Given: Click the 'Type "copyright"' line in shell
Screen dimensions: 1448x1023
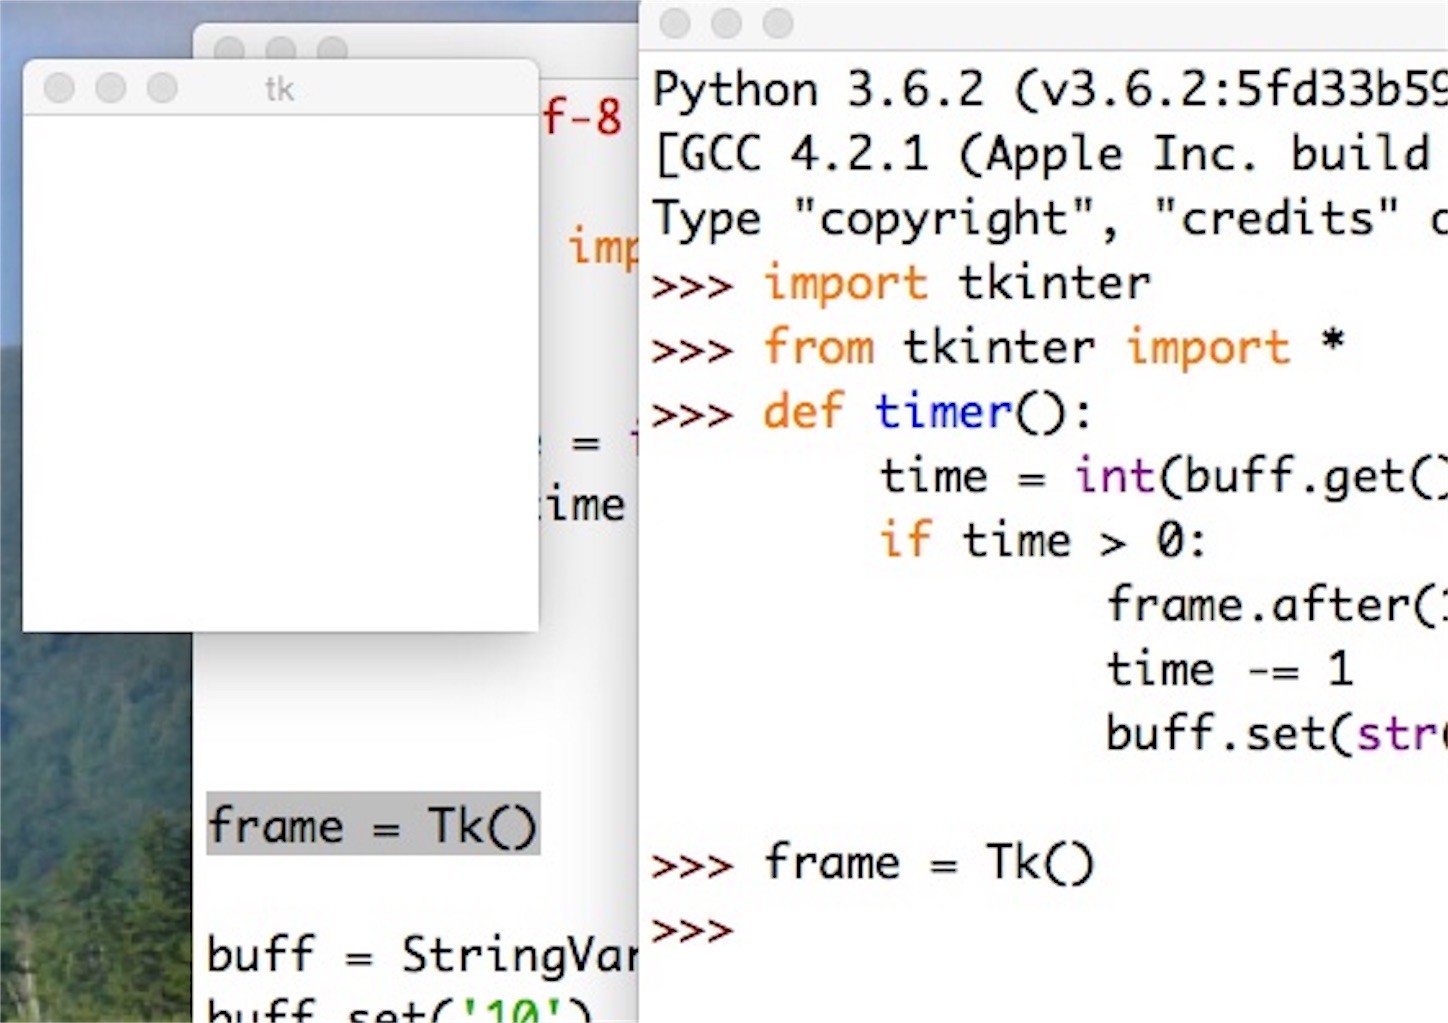Looking at the screenshot, I should [1049, 218].
